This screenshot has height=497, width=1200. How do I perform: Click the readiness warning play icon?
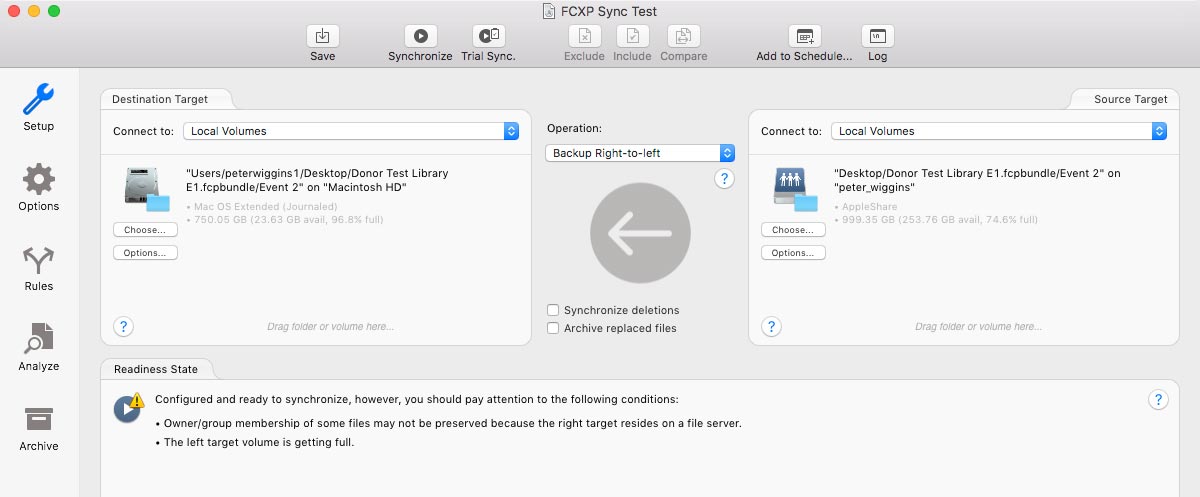tap(127, 408)
